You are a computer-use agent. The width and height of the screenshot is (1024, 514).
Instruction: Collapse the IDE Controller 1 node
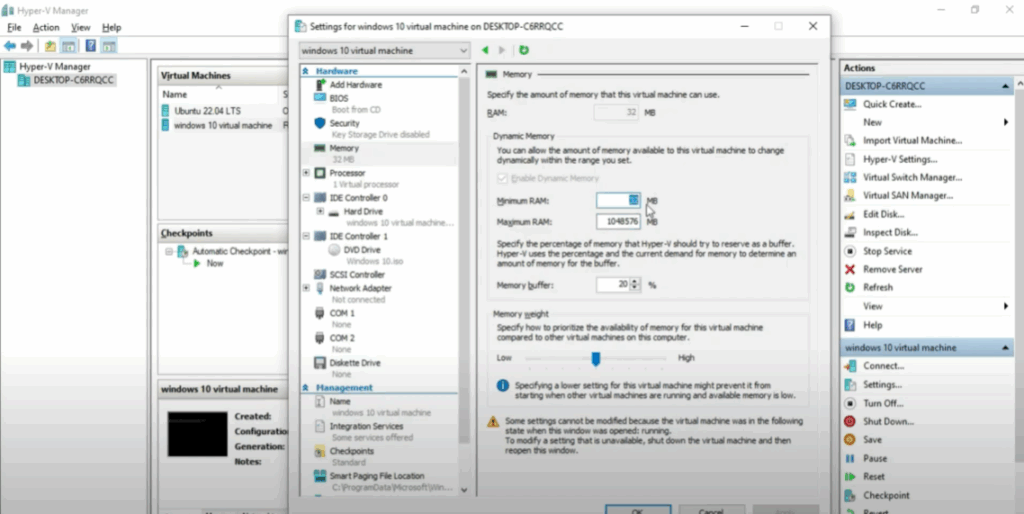pos(306,236)
